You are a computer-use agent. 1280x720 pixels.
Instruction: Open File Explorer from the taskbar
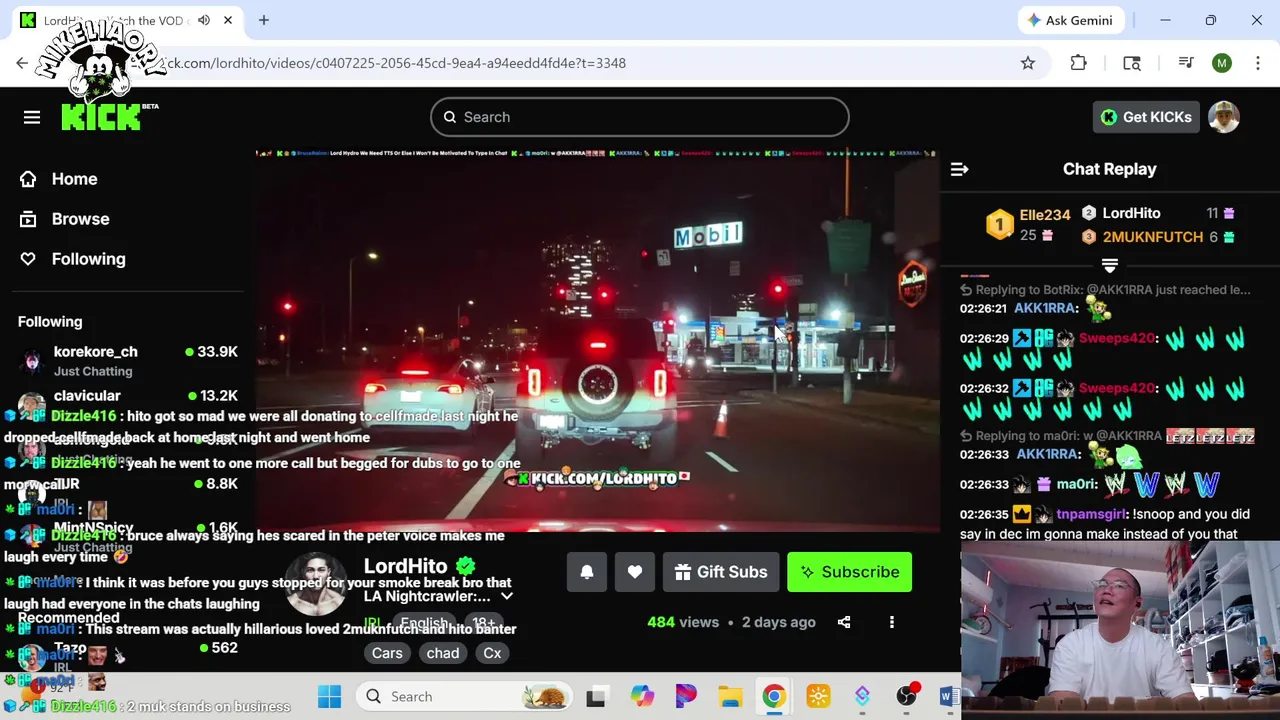(730, 696)
